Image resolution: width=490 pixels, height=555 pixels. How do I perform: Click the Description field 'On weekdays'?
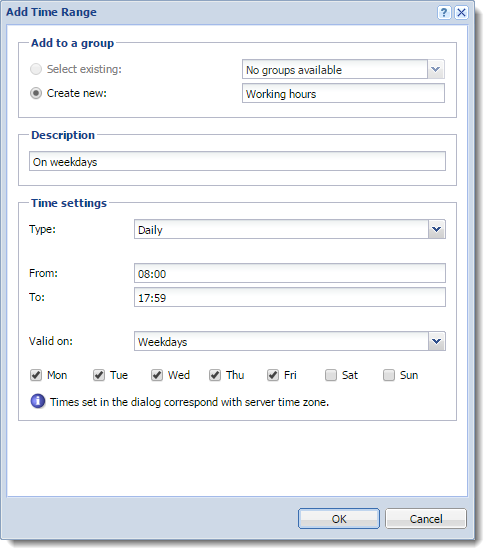tap(237, 161)
